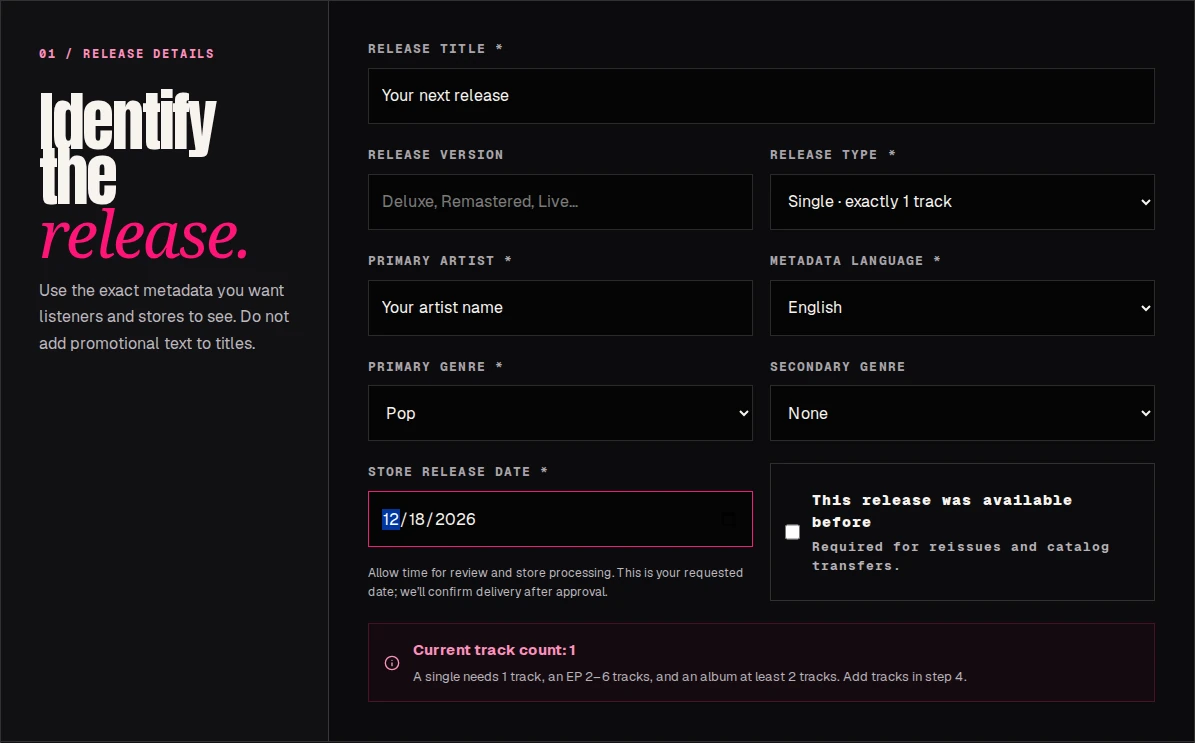Screen dimensions: 1195x743
Task: Select the day segment '18' in release date
Action: 417,519
